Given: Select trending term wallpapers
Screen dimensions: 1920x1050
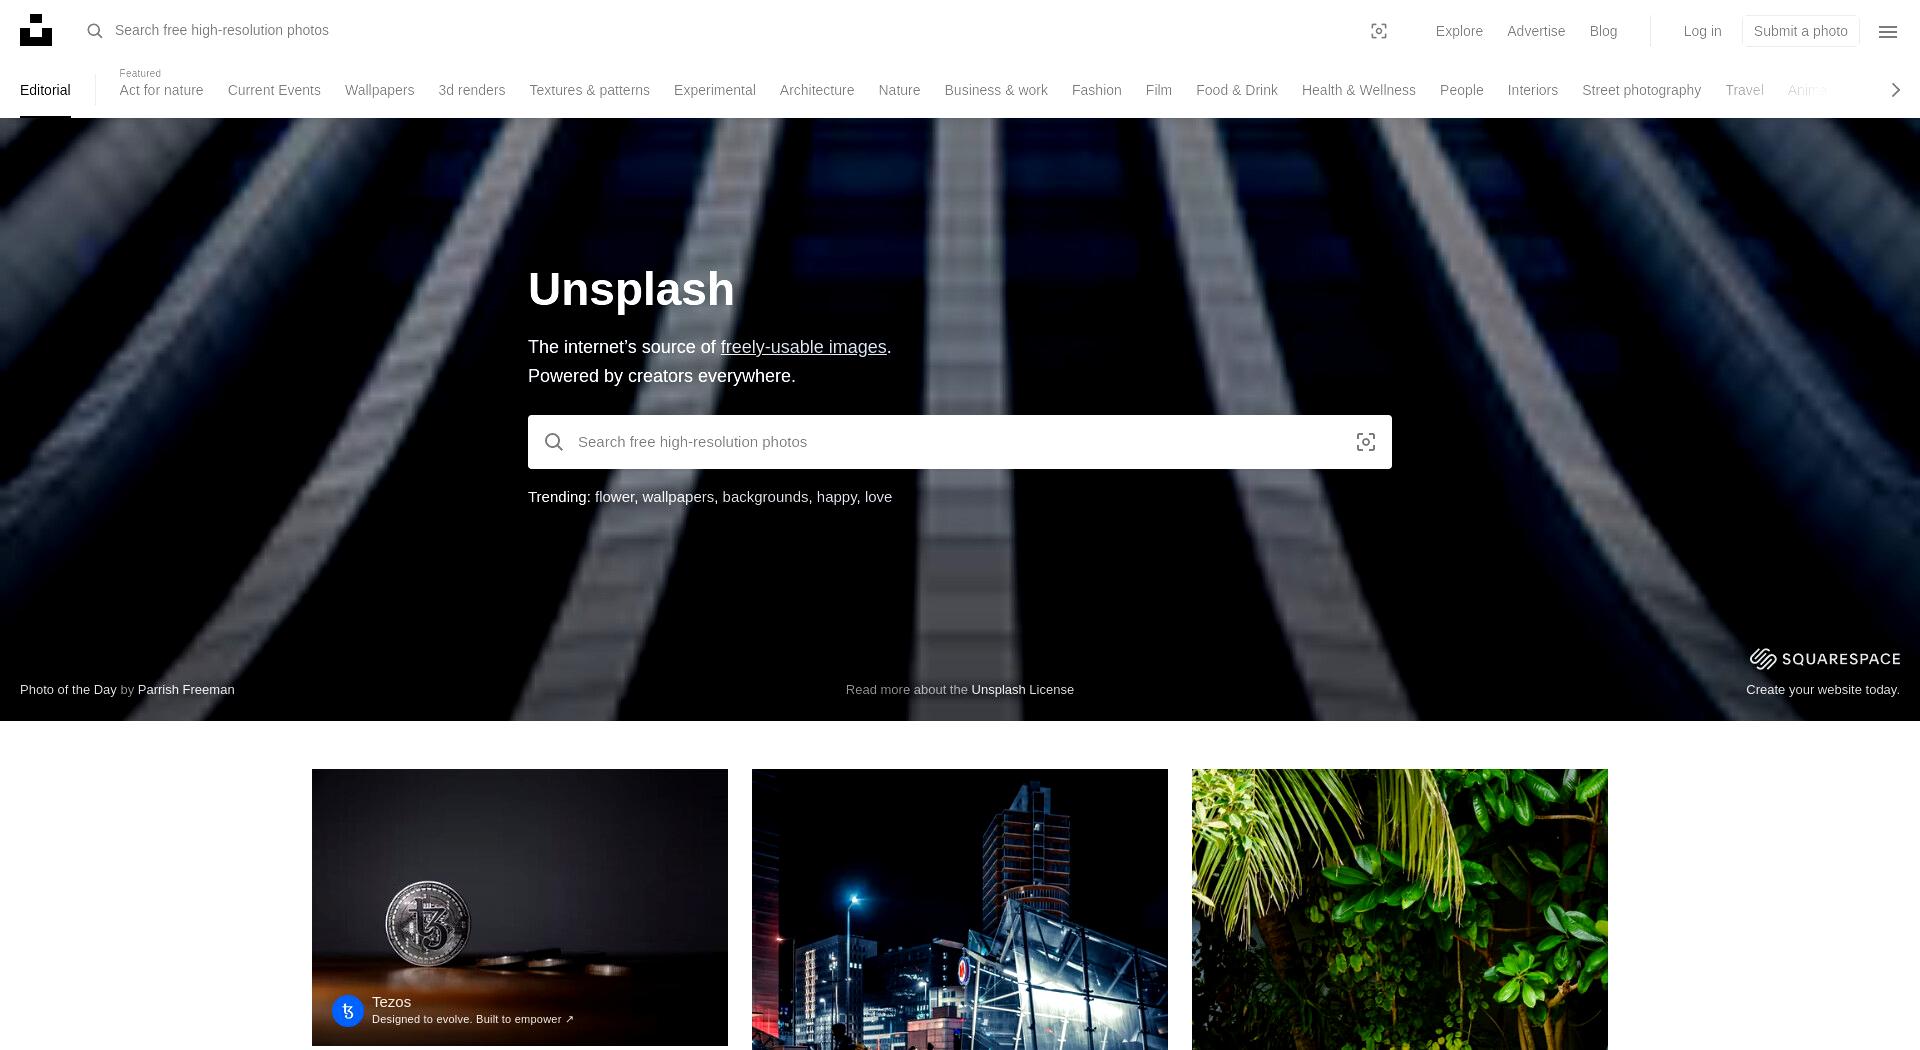Looking at the screenshot, I should [678, 497].
